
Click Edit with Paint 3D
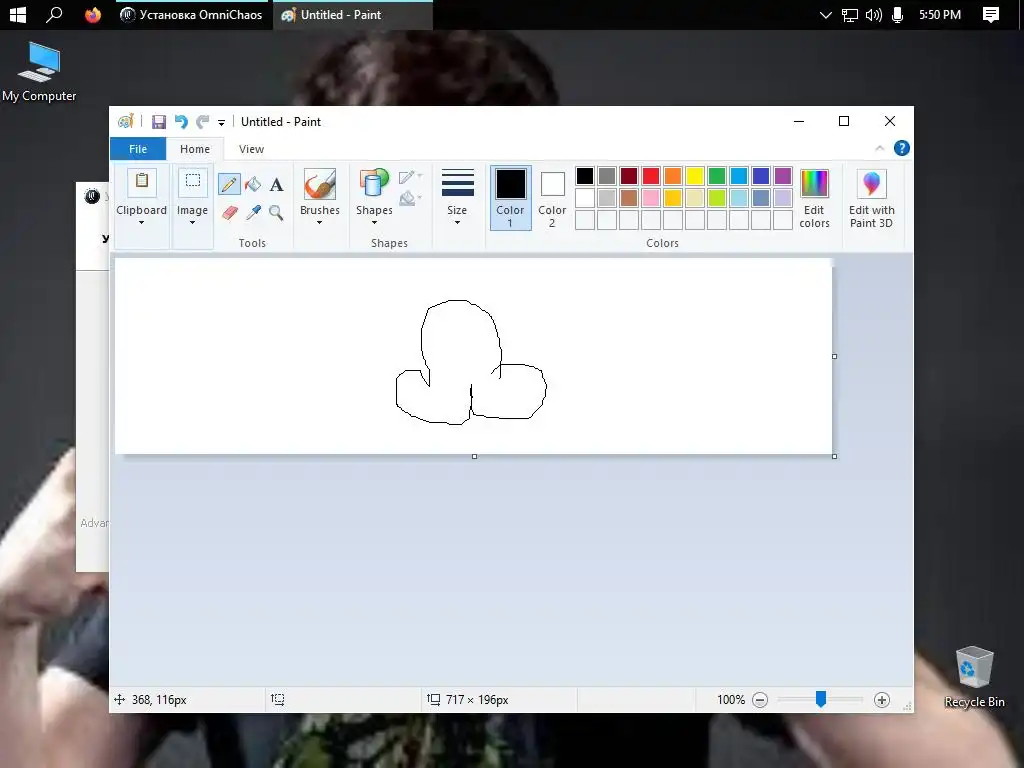tap(872, 199)
